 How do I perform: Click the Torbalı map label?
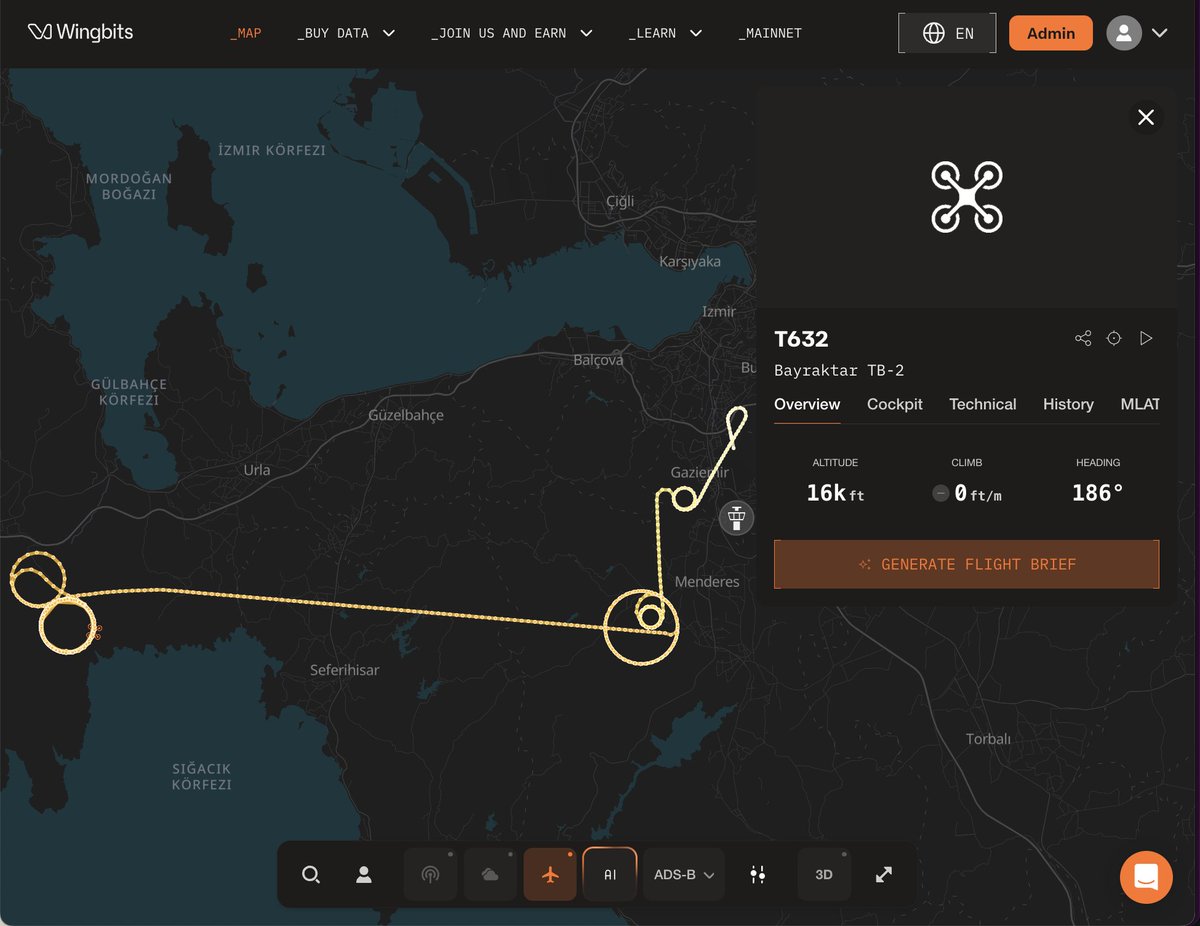988,740
